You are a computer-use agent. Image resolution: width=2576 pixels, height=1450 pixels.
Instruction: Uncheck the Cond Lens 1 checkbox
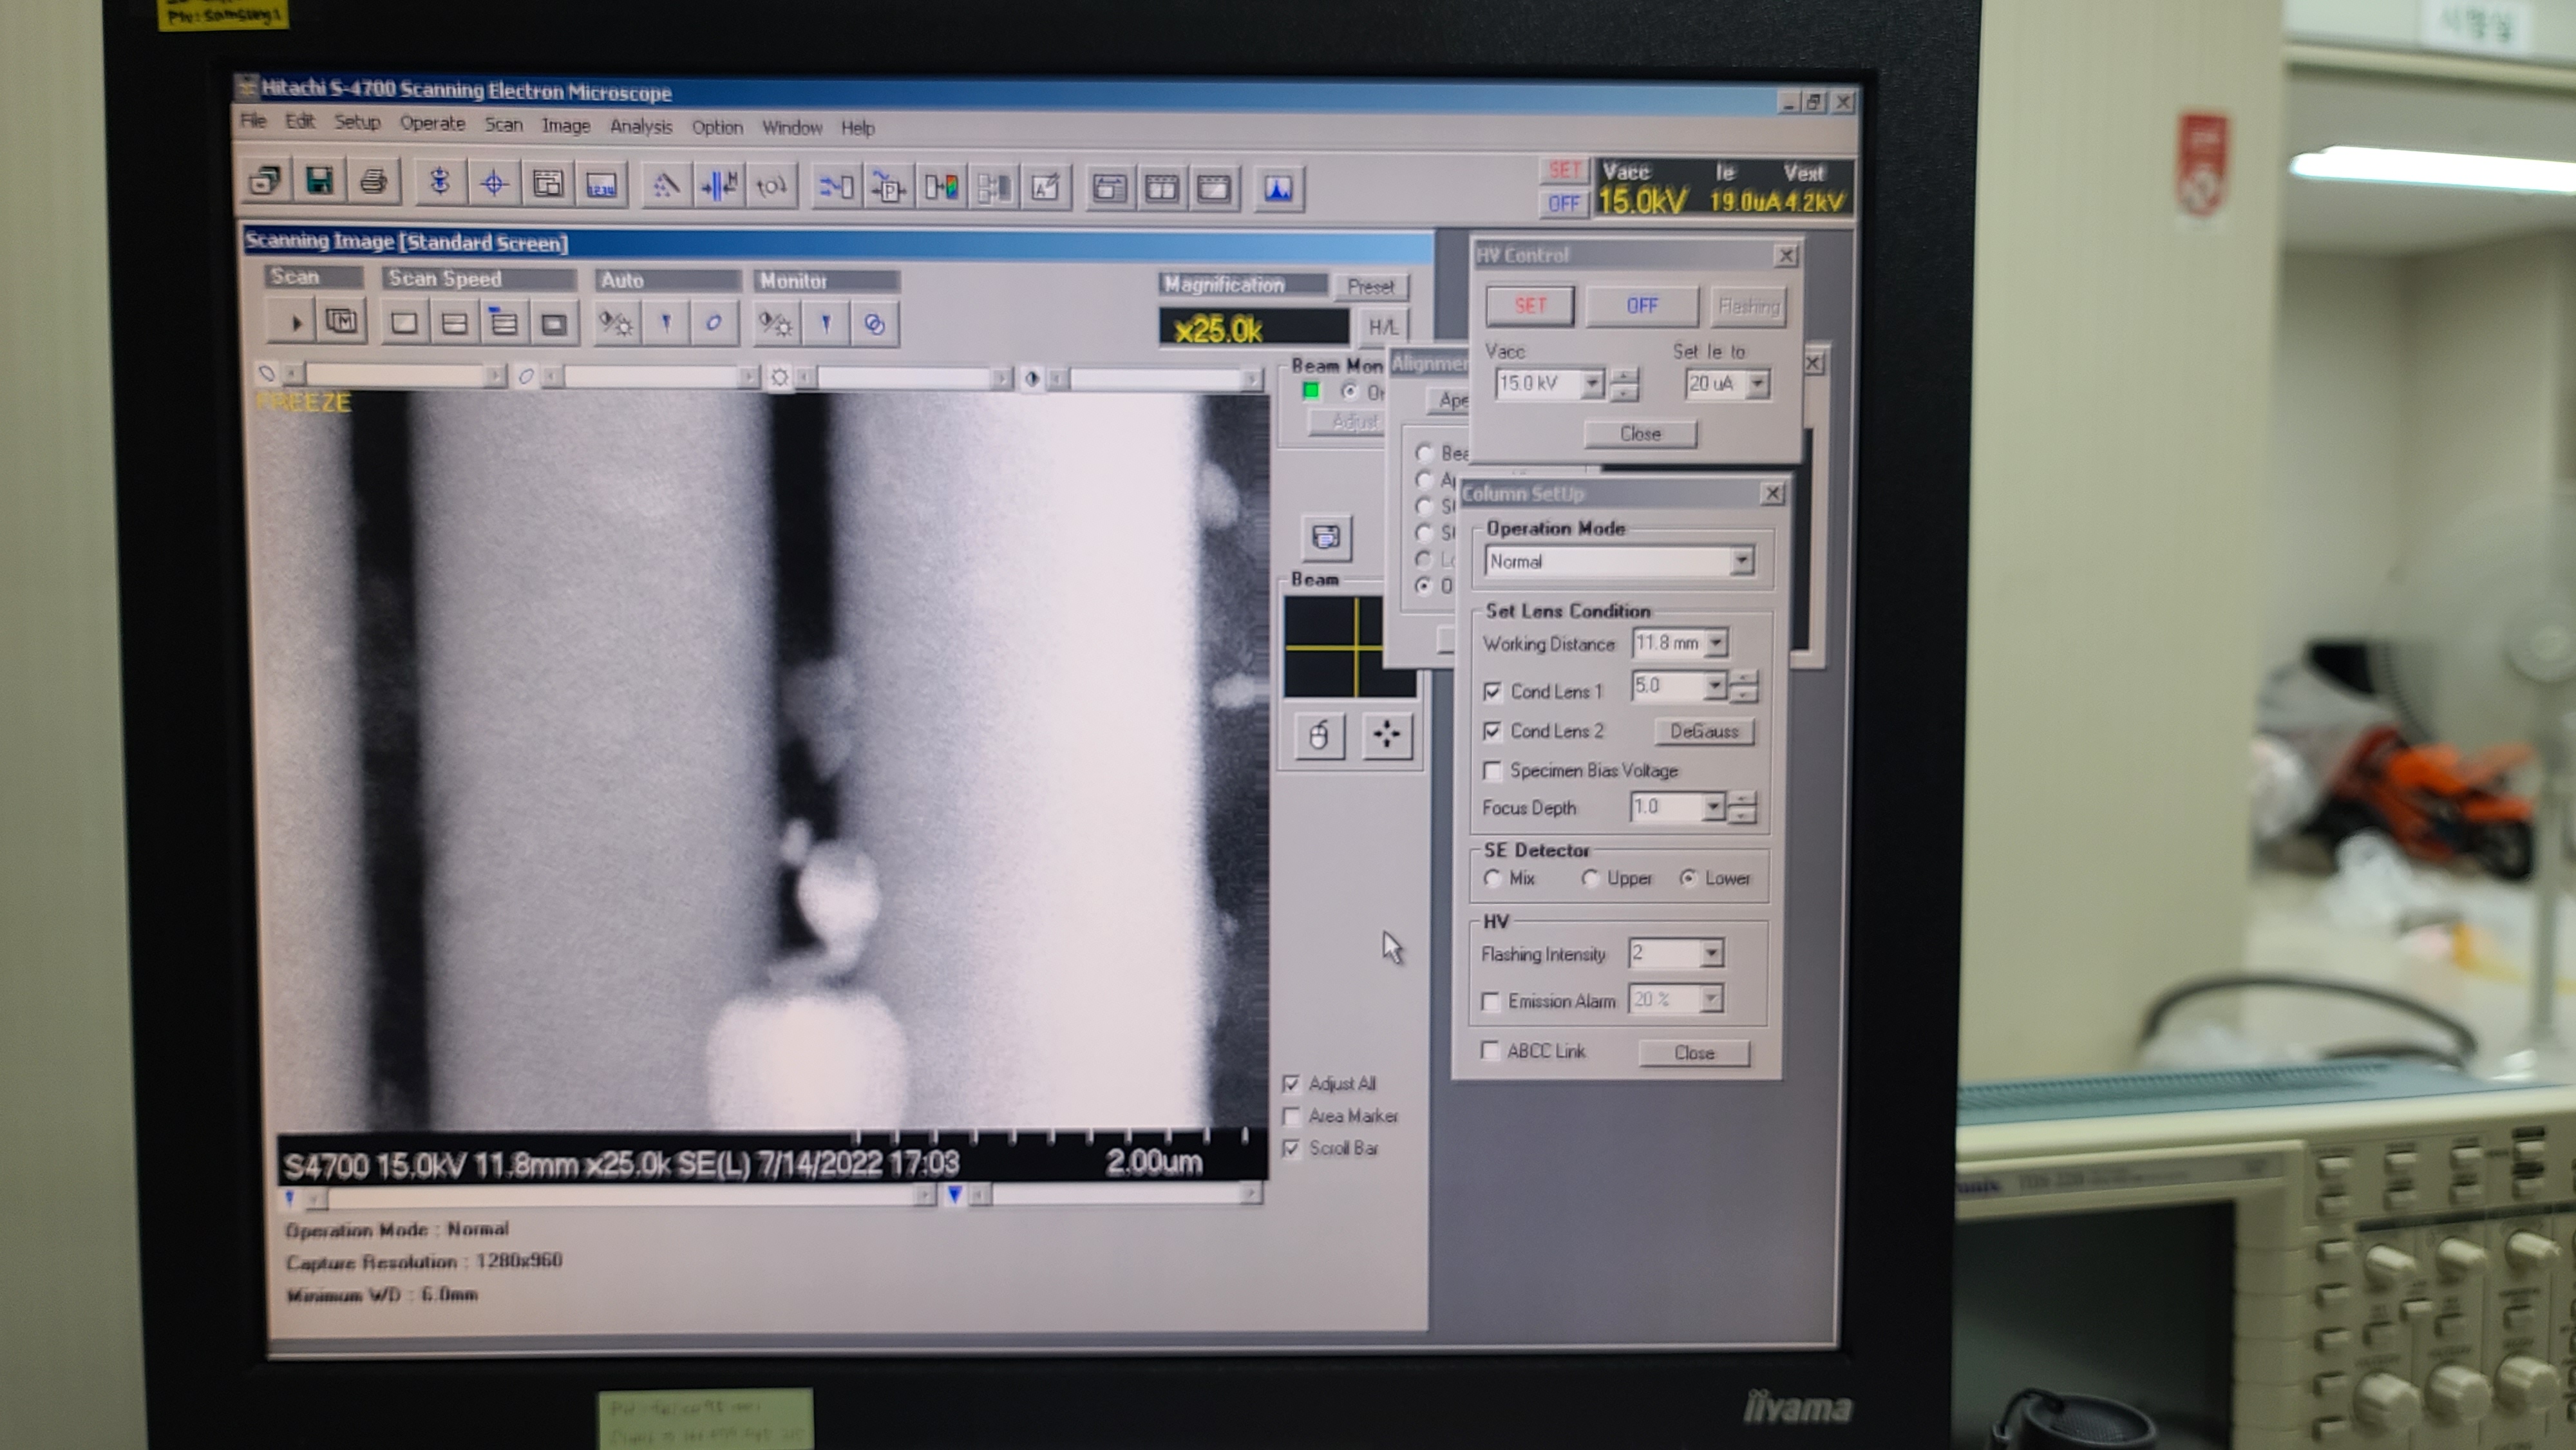click(1492, 691)
